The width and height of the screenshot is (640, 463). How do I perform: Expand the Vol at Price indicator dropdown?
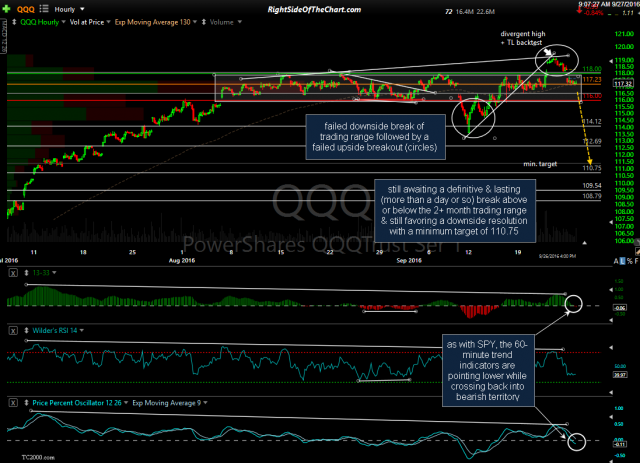click(x=108, y=22)
